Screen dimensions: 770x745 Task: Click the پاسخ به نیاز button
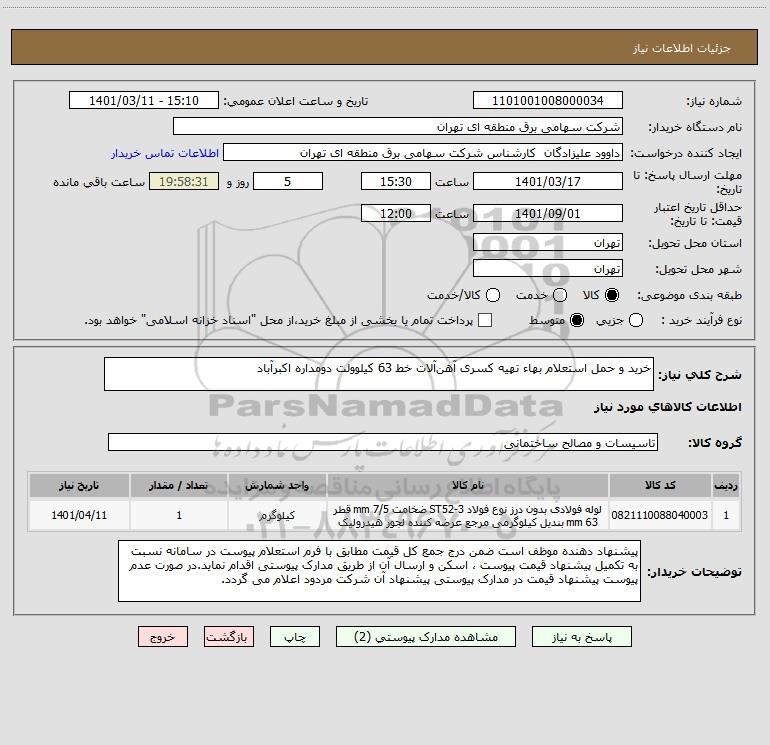(x=581, y=637)
